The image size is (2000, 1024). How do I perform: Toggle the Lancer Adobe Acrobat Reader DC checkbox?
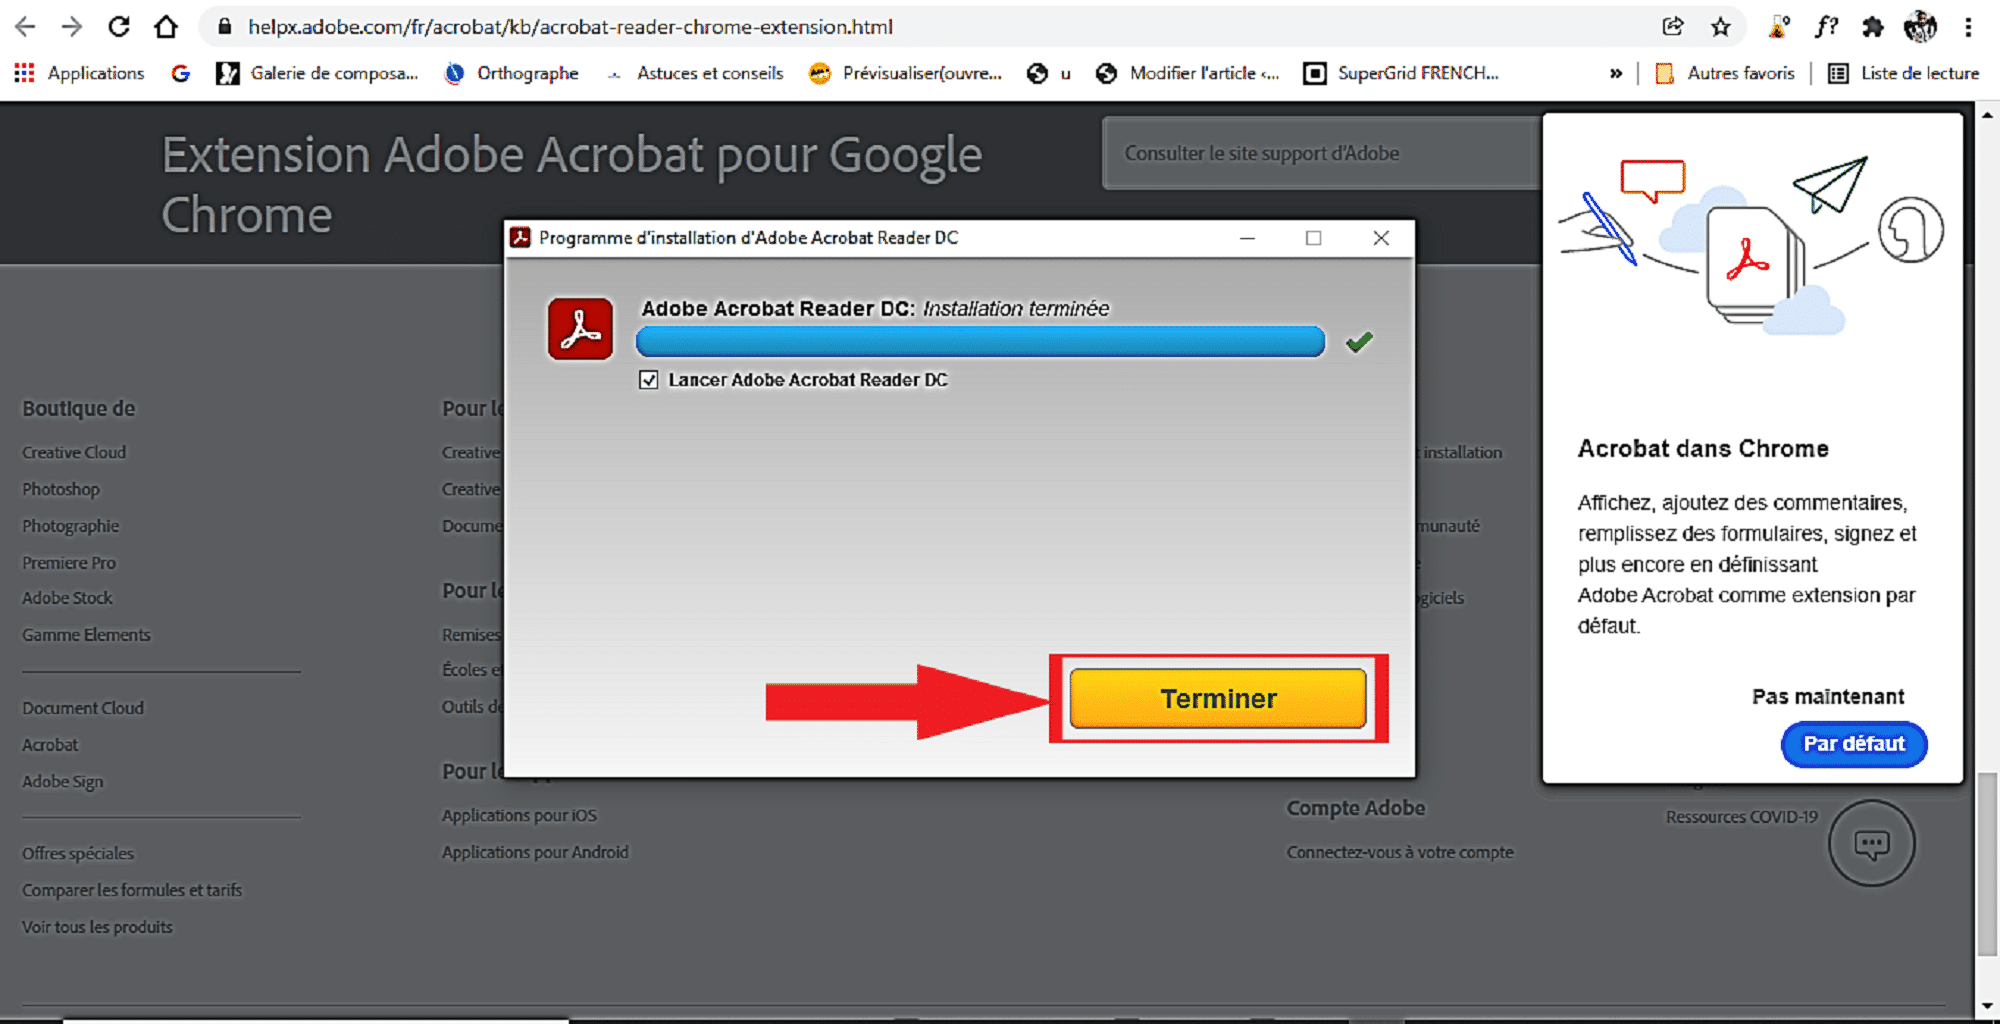649,380
